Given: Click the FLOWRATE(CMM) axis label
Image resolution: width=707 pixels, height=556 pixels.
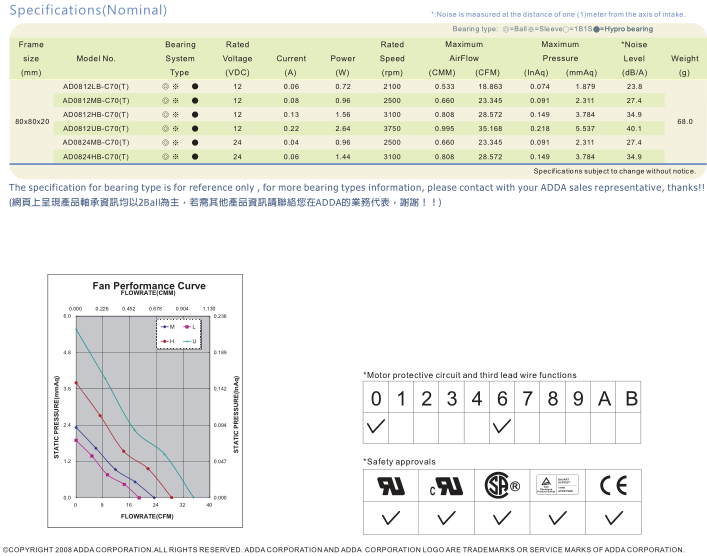Looking at the screenshot, I should pos(148,293).
